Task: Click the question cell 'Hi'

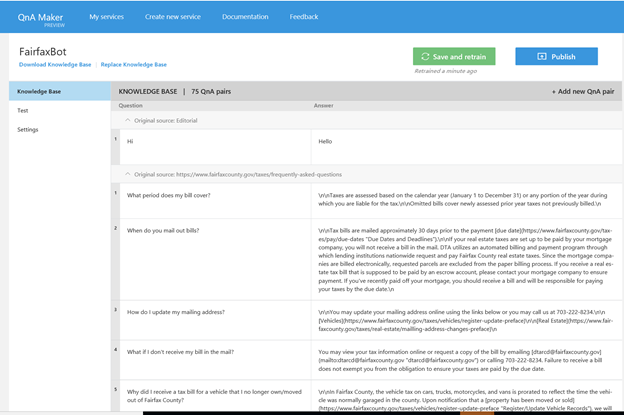Action: click(215, 147)
